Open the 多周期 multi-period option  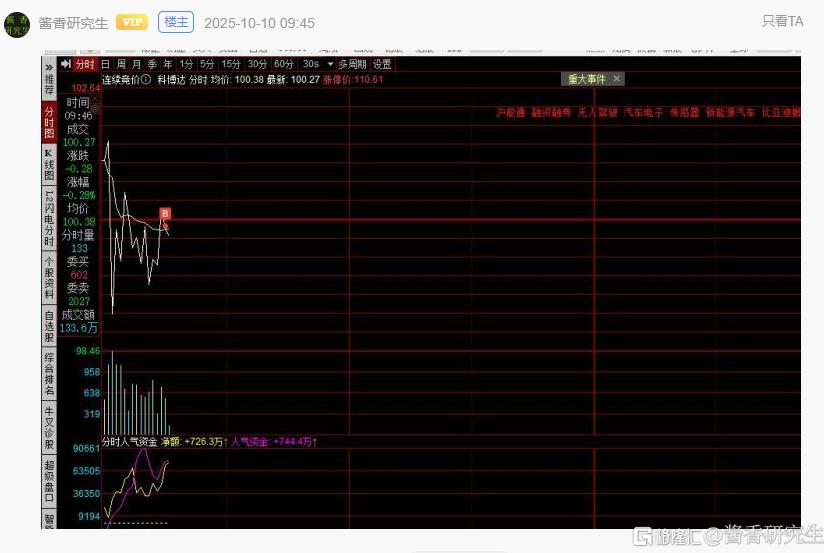click(352, 64)
